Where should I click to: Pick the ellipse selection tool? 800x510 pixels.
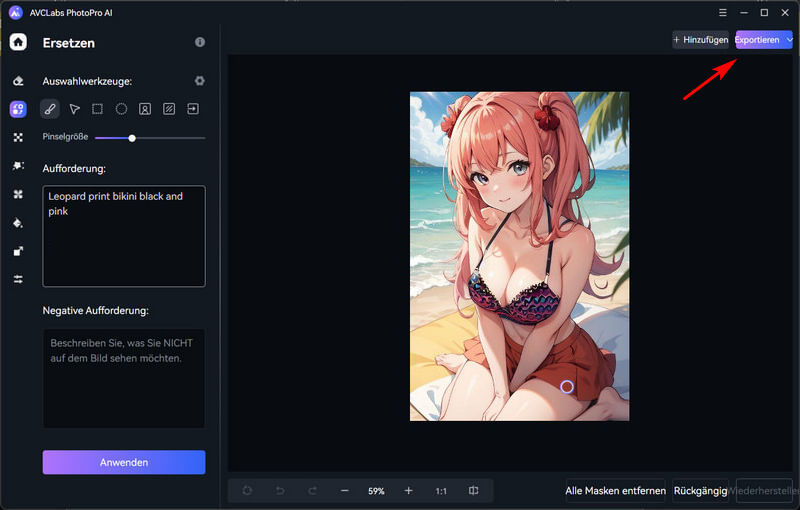click(x=121, y=109)
